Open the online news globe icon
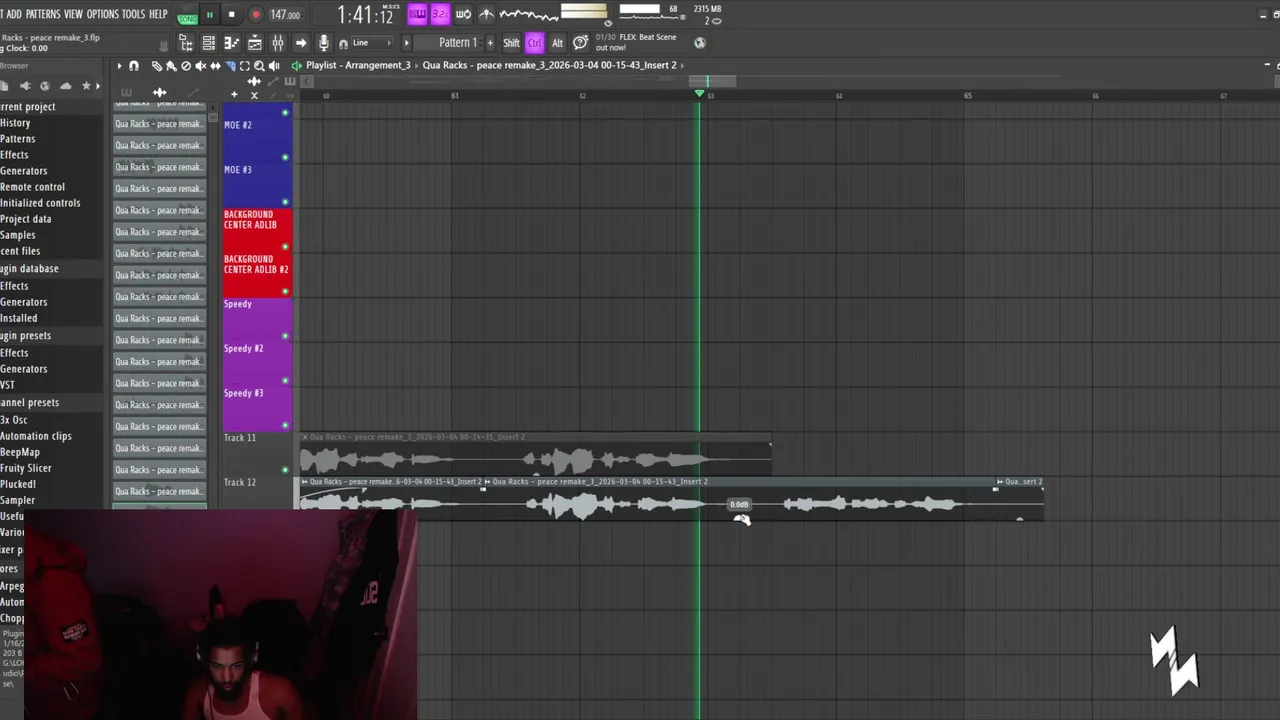This screenshot has height=720, width=1280. (x=700, y=43)
